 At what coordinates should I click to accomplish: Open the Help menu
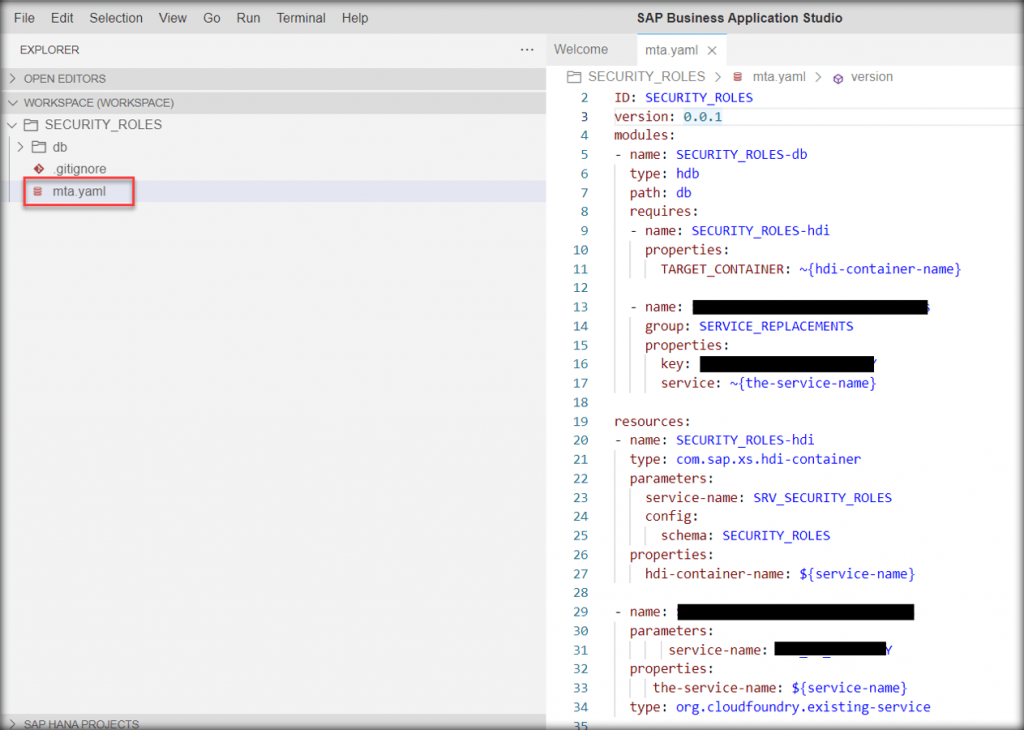click(x=355, y=18)
